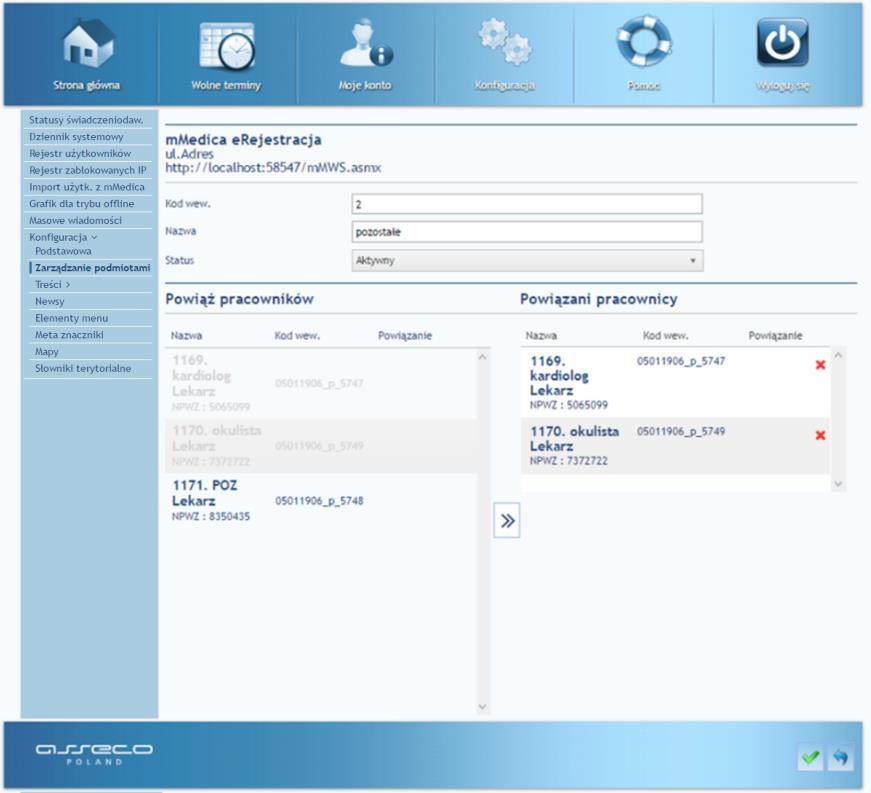This screenshot has height=793, width=871.
Task: Expand the Treści submenu
Action: pos(52,285)
